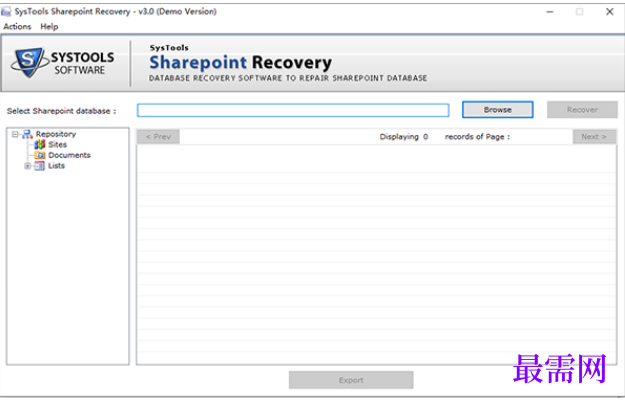Click the Browse button
This screenshot has width=625, height=400.
tap(497, 110)
